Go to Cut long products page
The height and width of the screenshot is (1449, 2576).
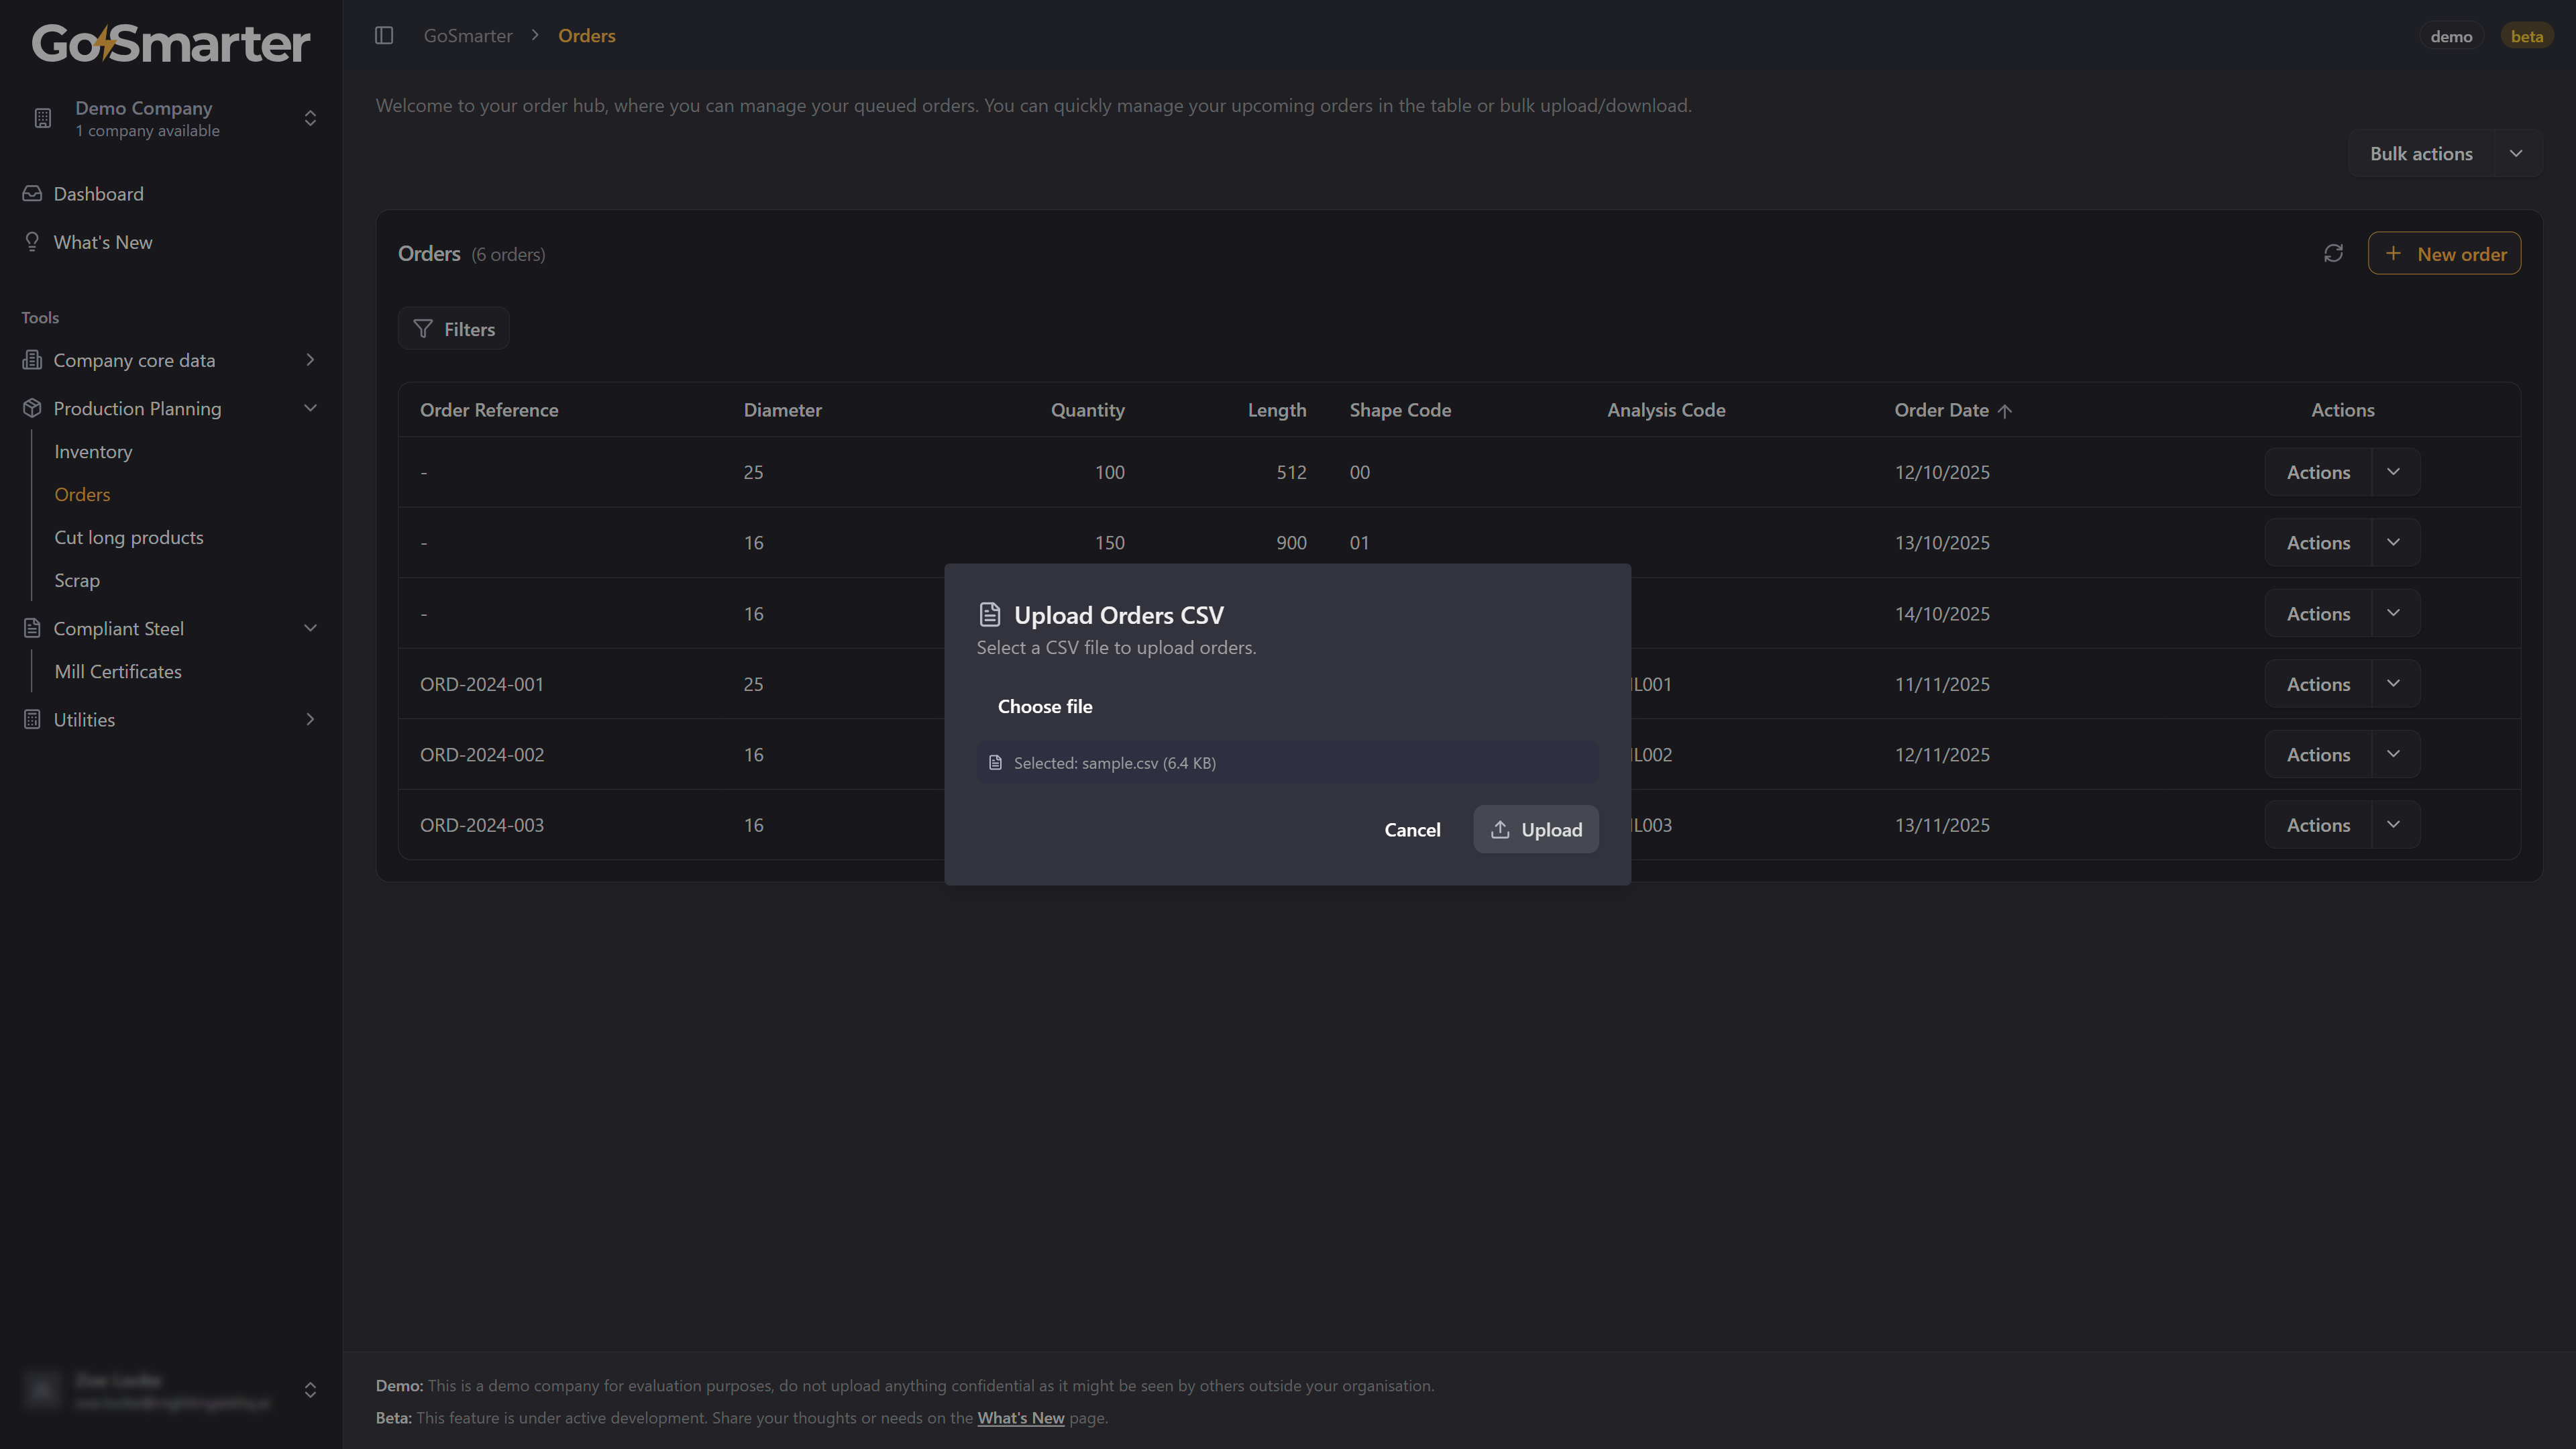[x=129, y=537]
